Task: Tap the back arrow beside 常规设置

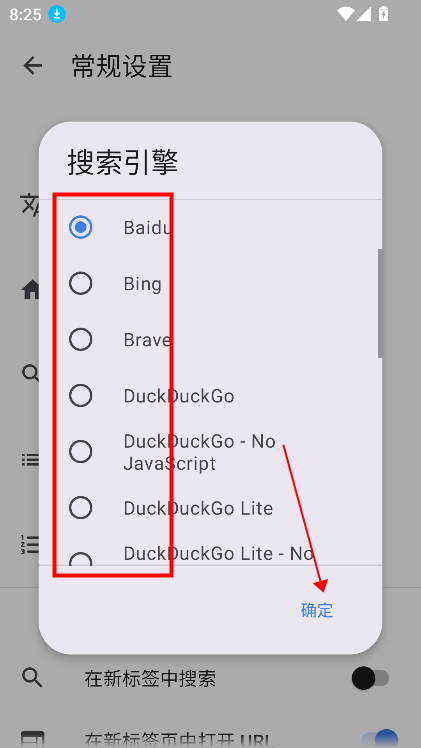Action: click(x=33, y=65)
